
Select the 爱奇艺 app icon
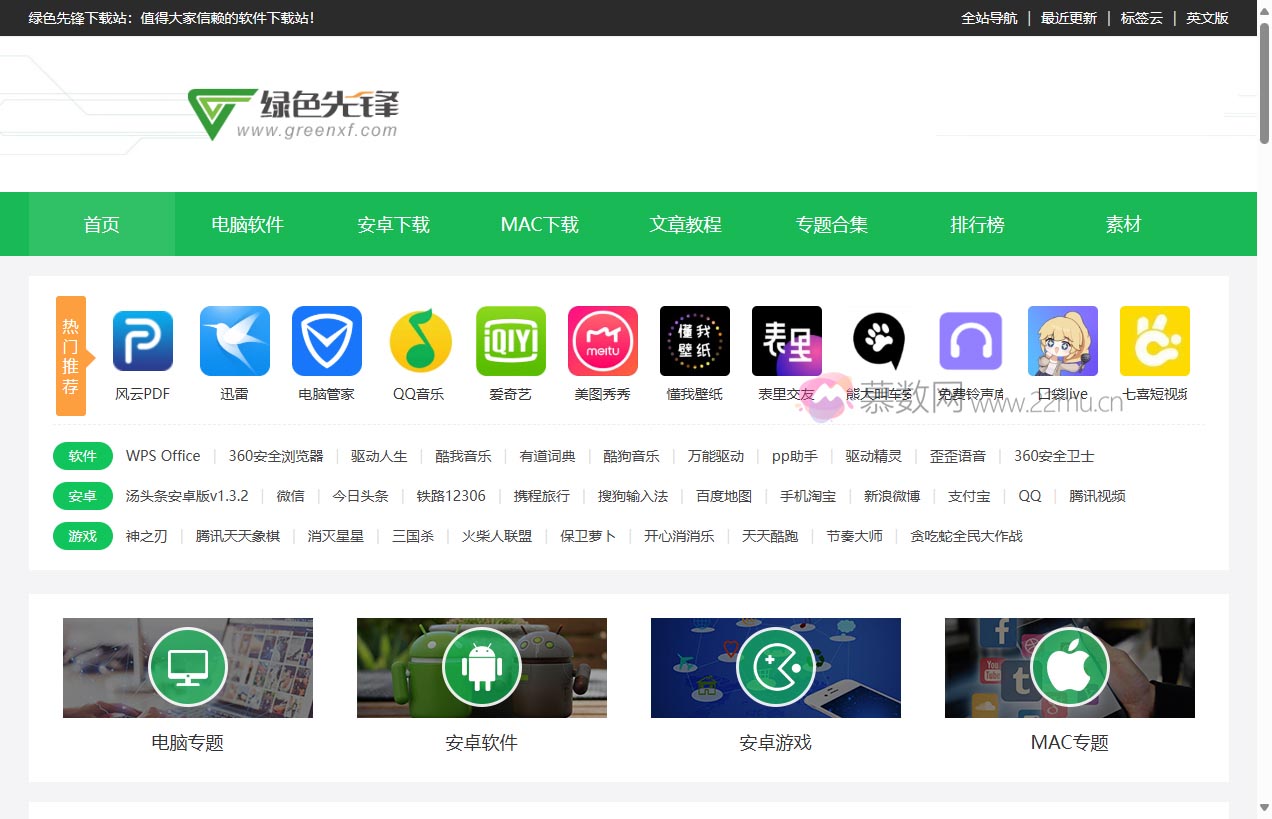pyautogui.click(x=510, y=340)
